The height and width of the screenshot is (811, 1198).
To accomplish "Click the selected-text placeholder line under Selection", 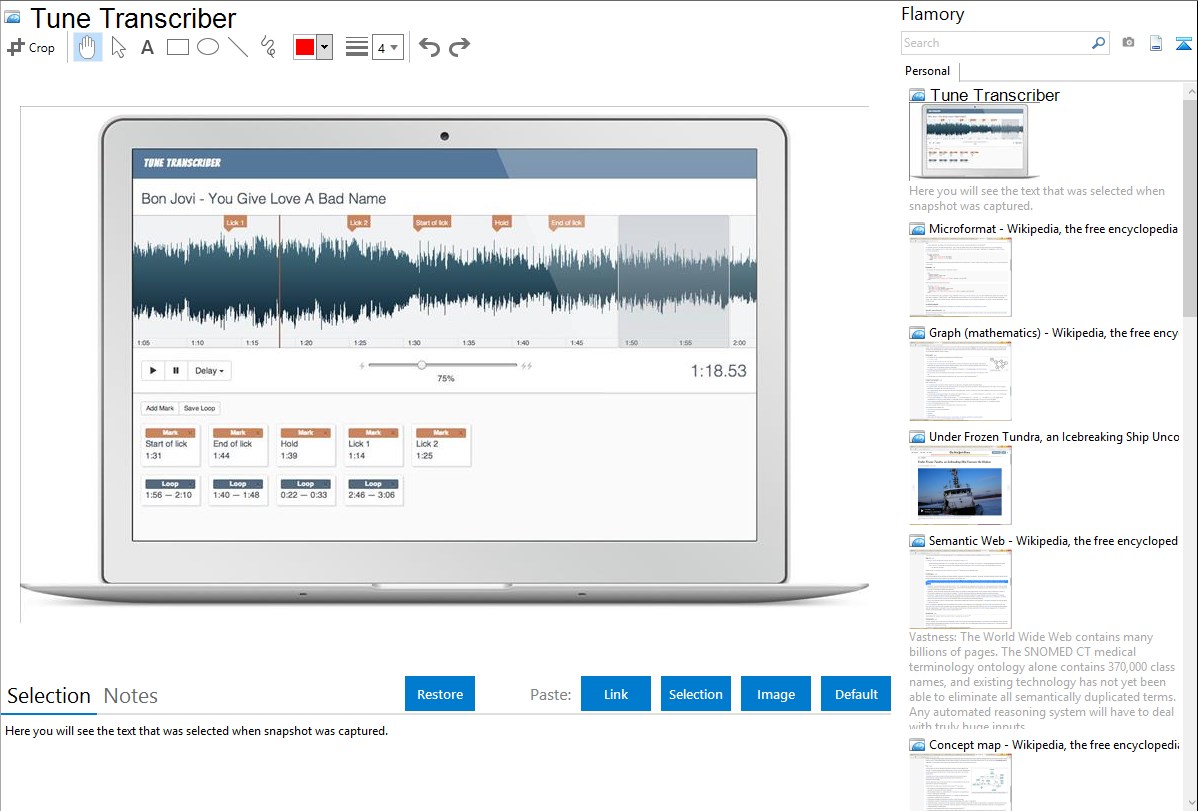I will click(196, 731).
